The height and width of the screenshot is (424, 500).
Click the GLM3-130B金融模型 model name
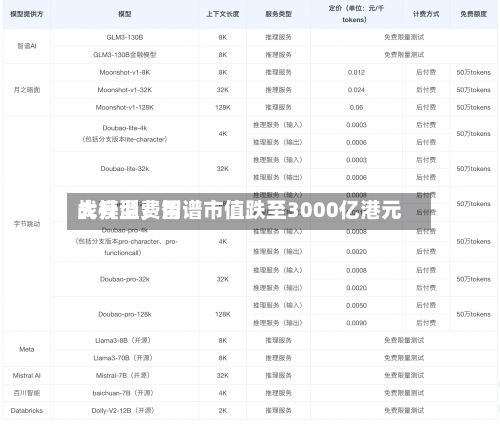[x=125, y=55]
